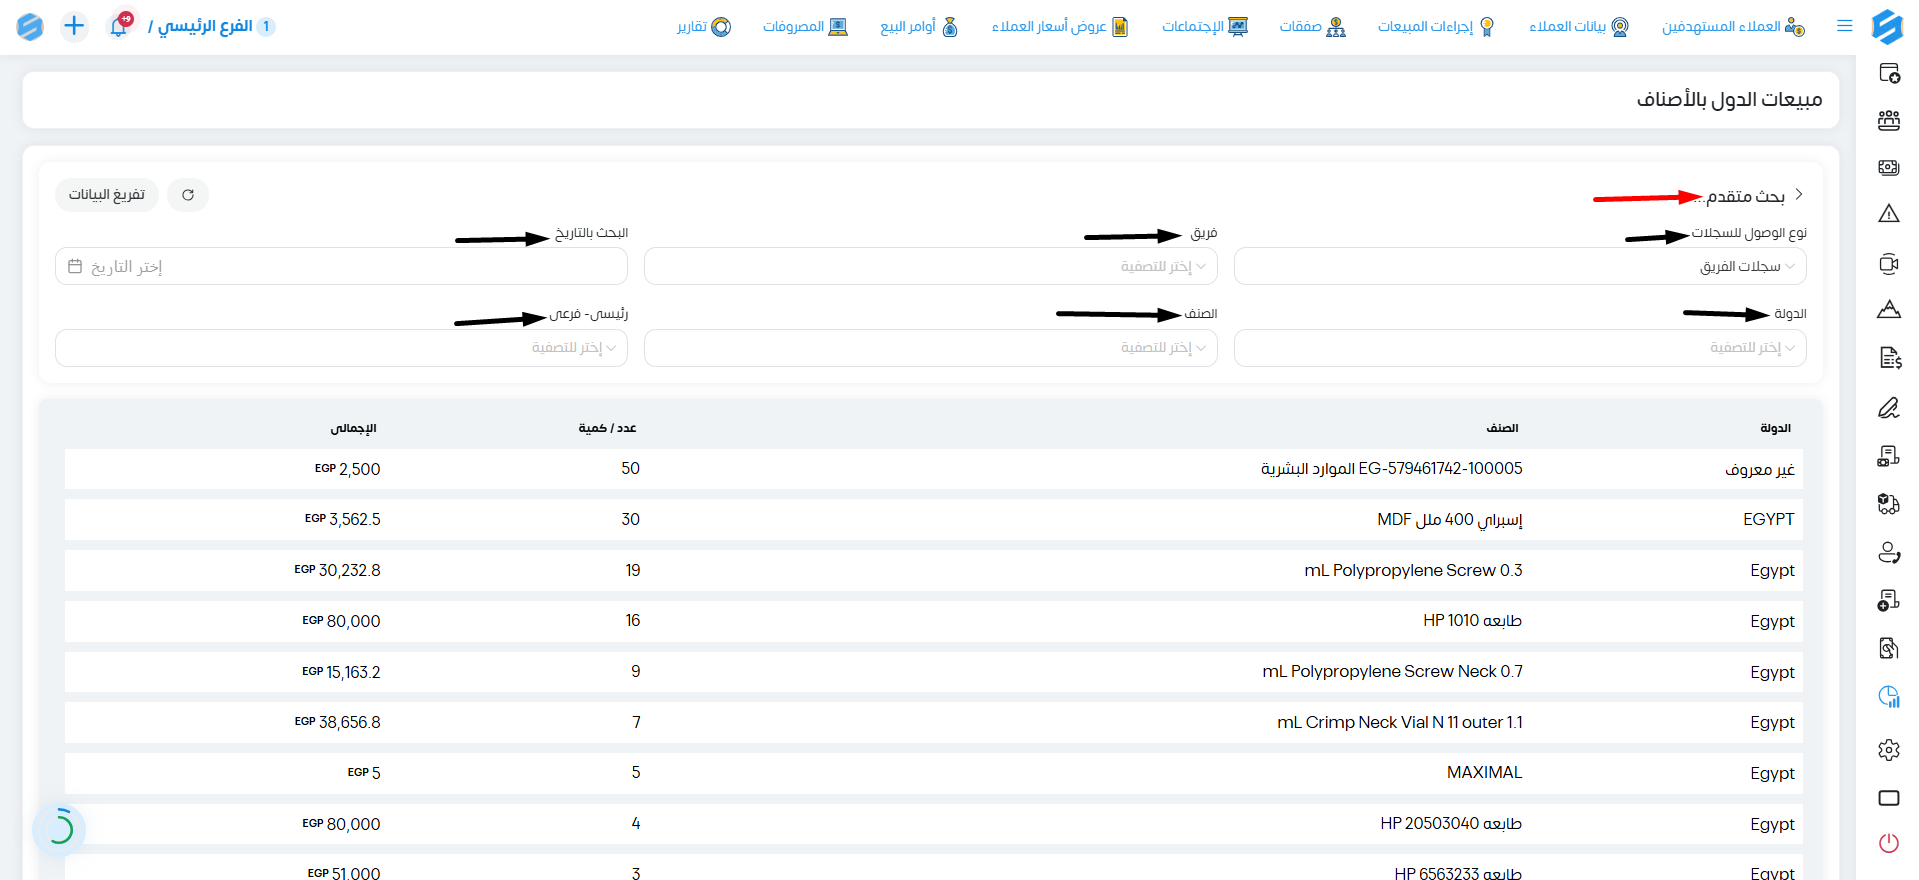Open the document with plus sidebar icon

1889,600
